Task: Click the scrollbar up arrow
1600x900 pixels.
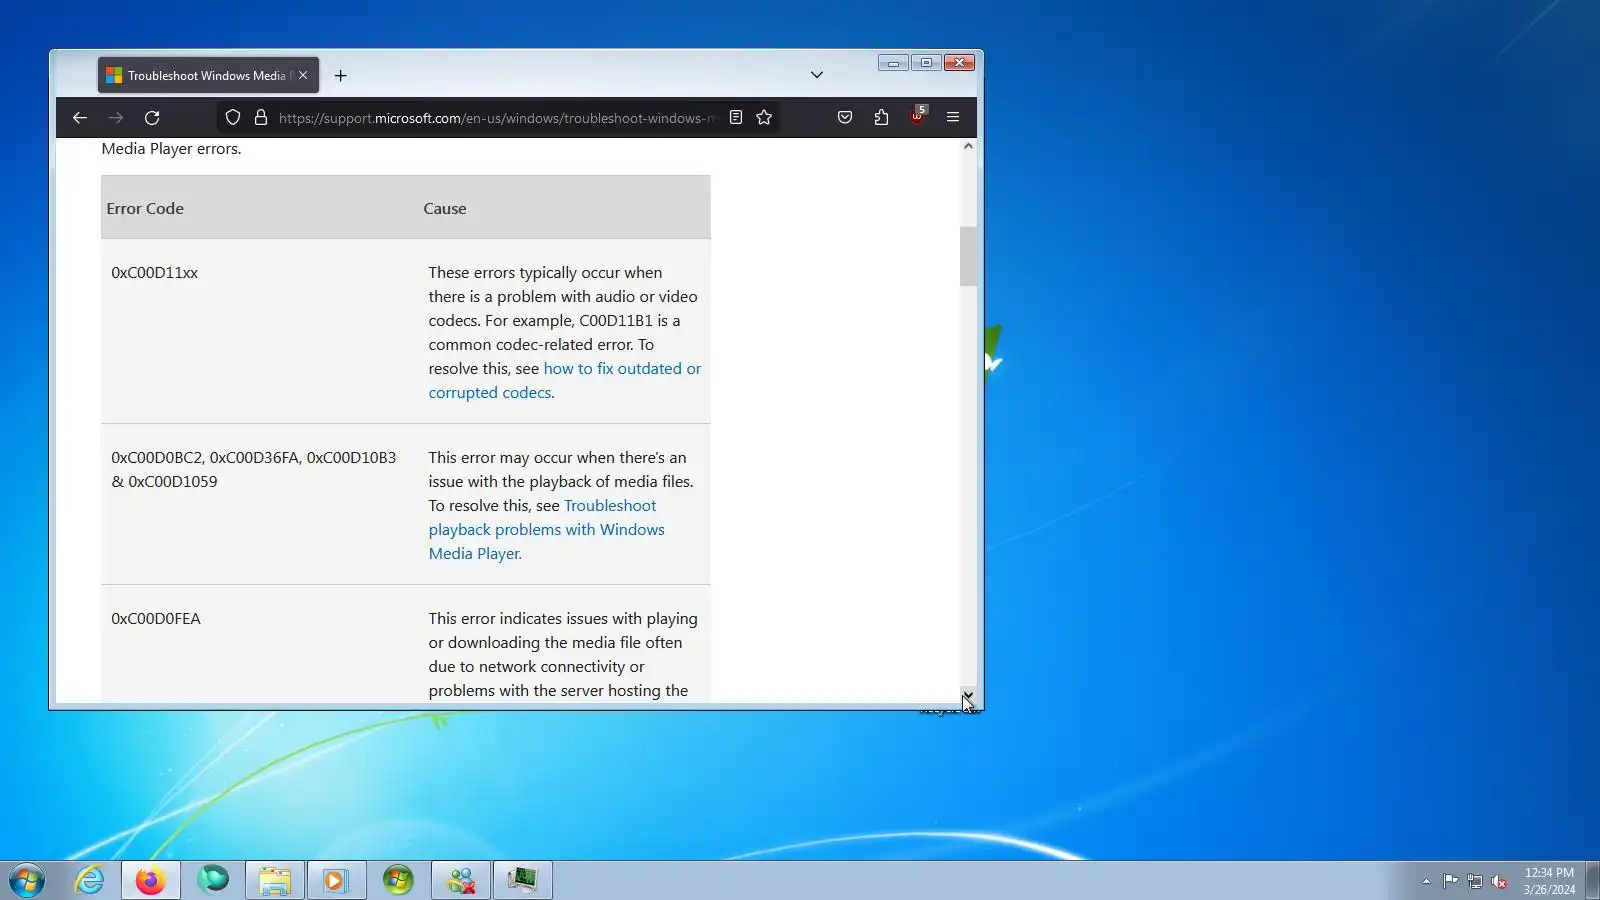Action: tap(968, 146)
